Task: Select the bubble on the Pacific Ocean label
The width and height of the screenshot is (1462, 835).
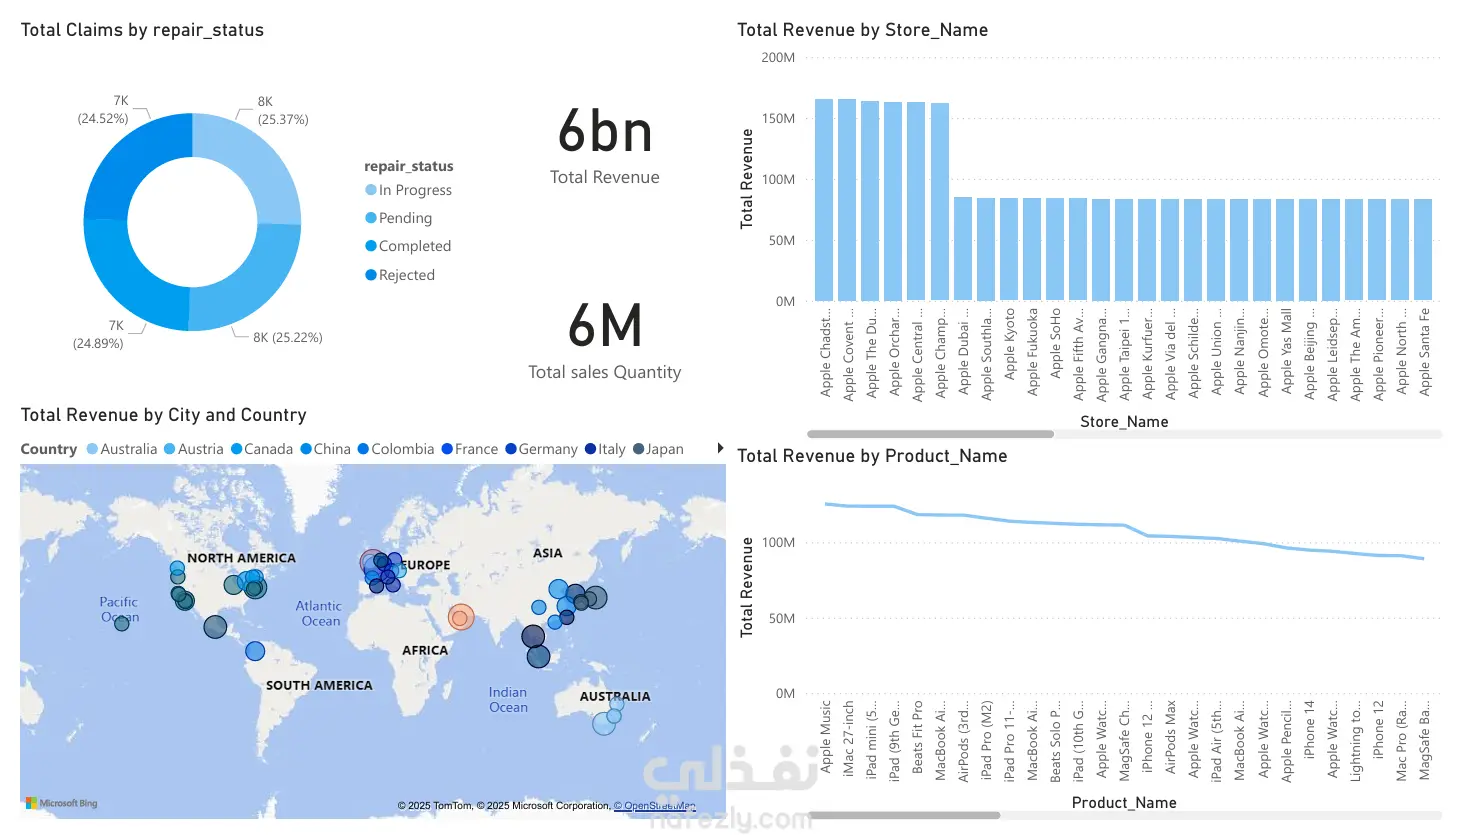Action: (121, 623)
